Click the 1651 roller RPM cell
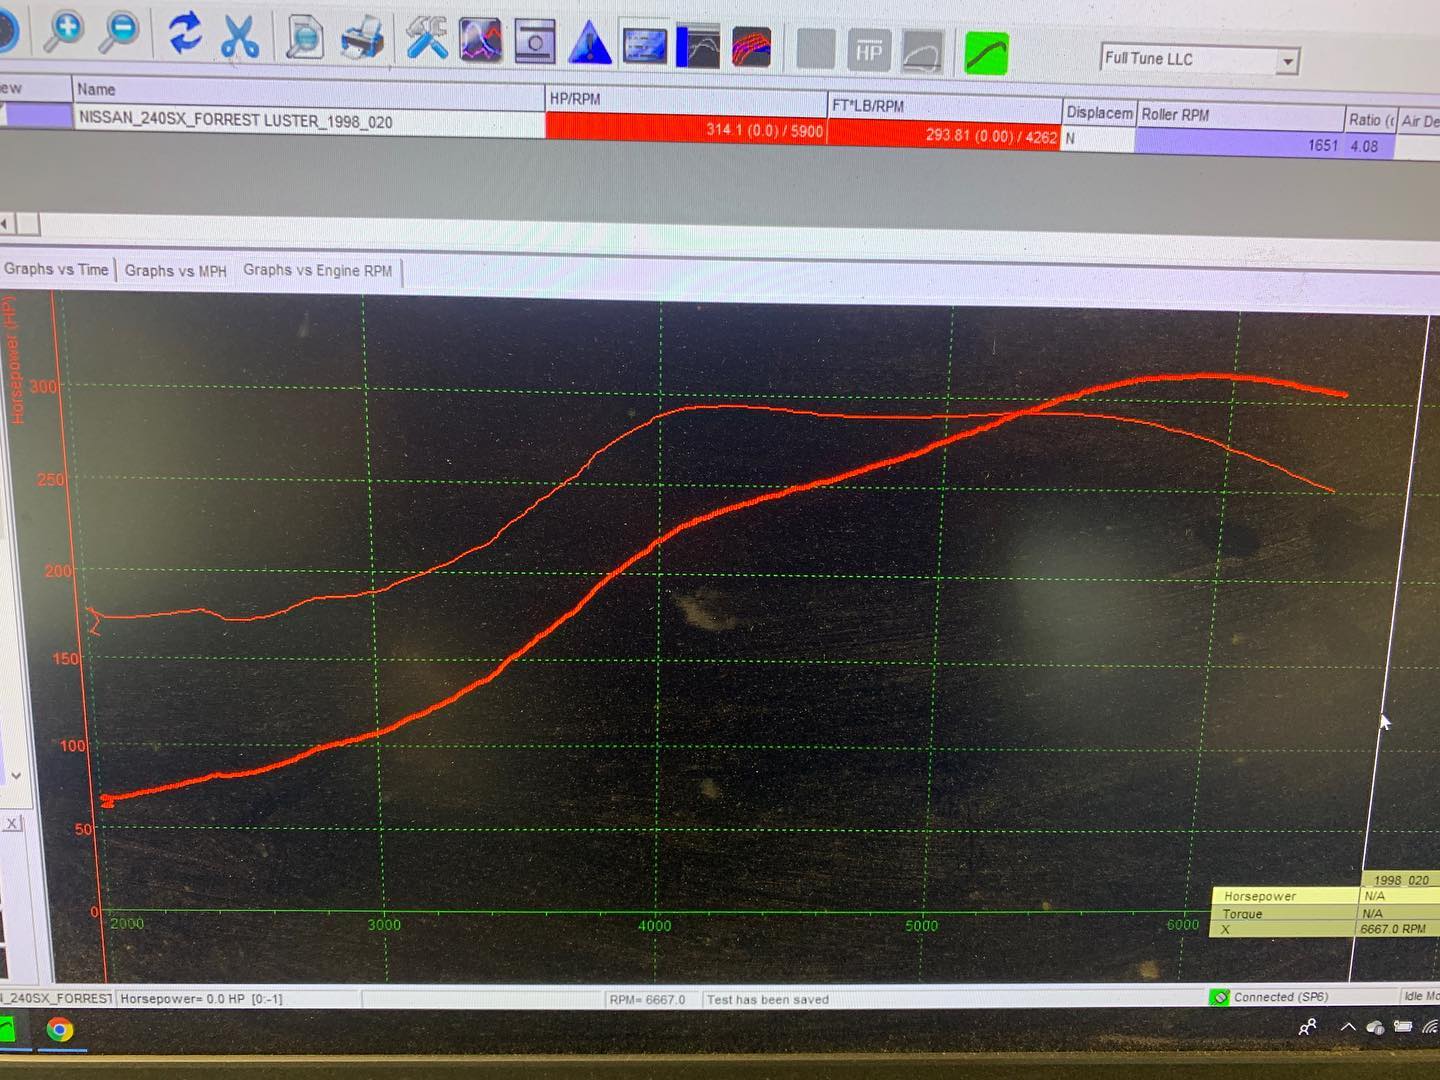The image size is (1440, 1080). click(1240, 144)
